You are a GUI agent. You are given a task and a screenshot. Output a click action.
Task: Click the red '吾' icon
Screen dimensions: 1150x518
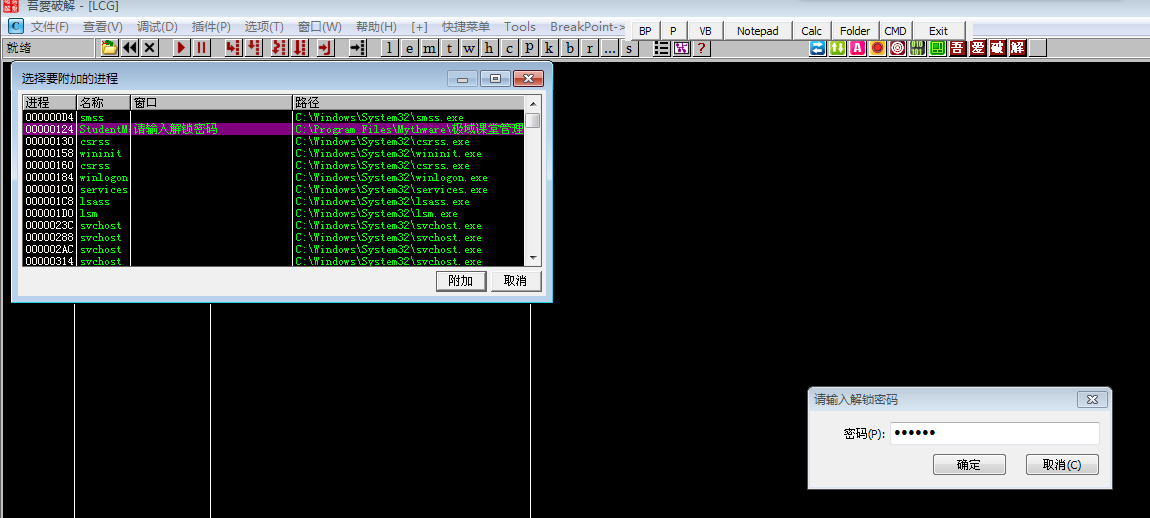tap(956, 48)
